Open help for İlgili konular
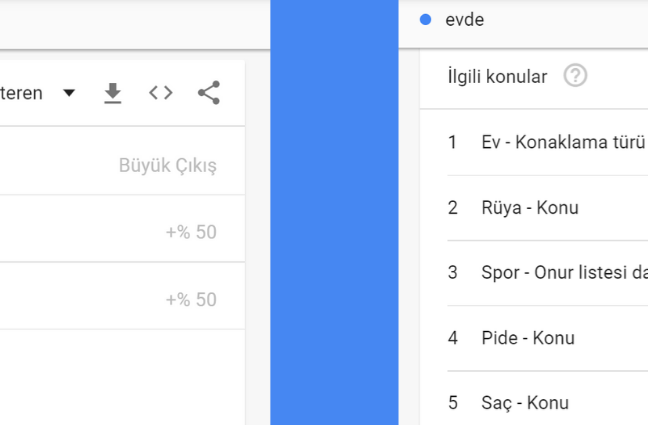This screenshot has height=425, width=648. (x=575, y=76)
